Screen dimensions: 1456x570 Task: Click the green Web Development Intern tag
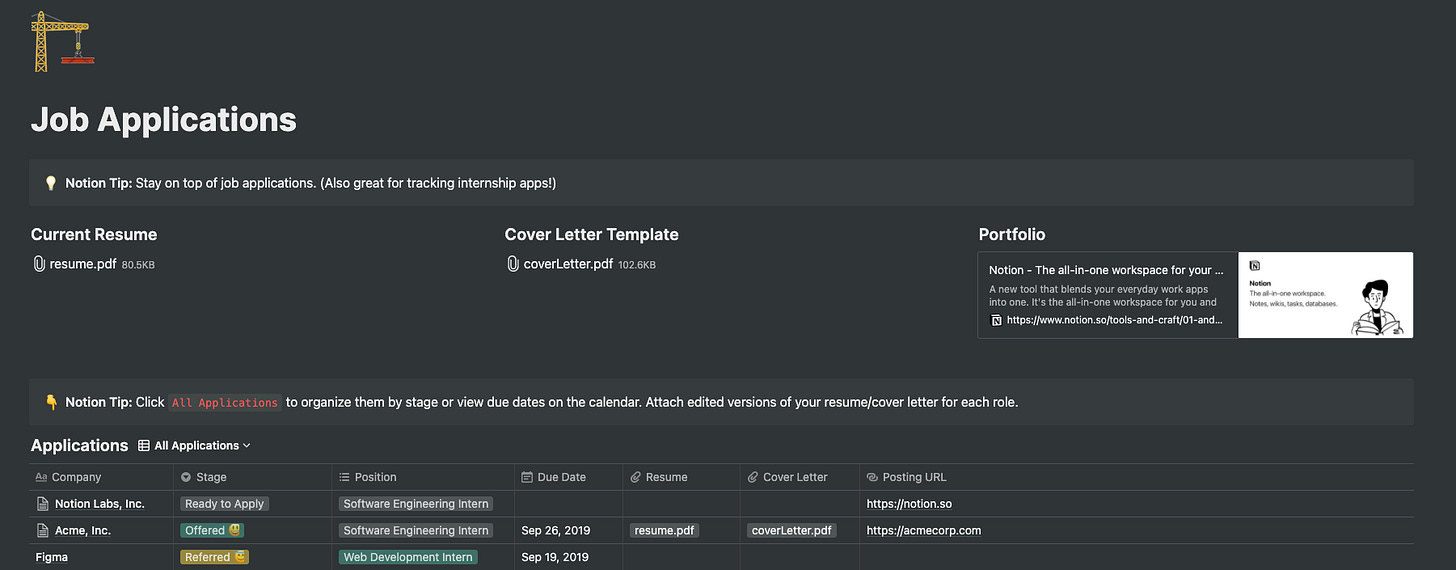(408, 557)
